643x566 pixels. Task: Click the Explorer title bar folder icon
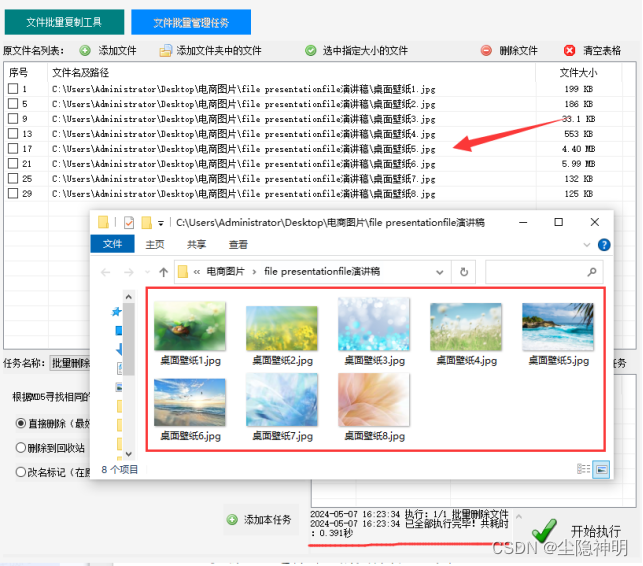coord(103,222)
